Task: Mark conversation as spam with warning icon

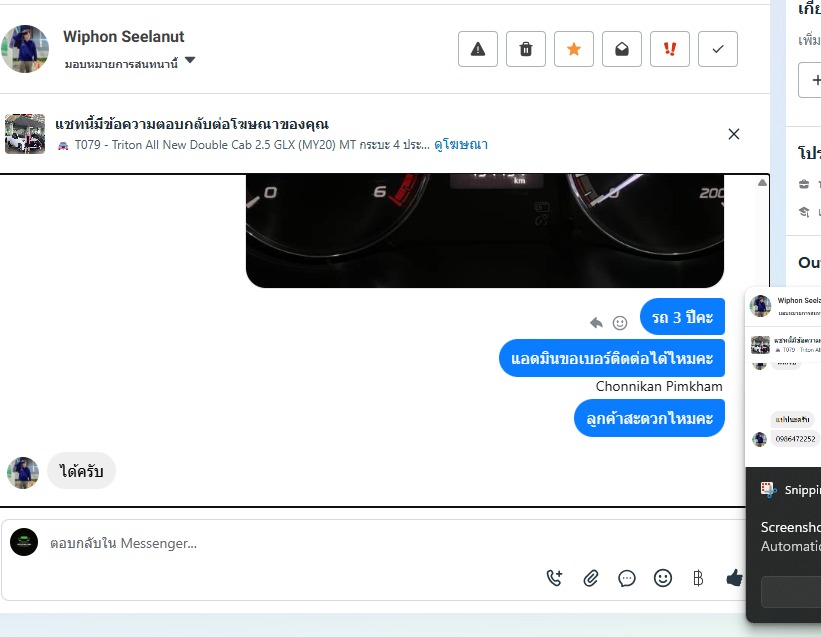Action: 478,49
